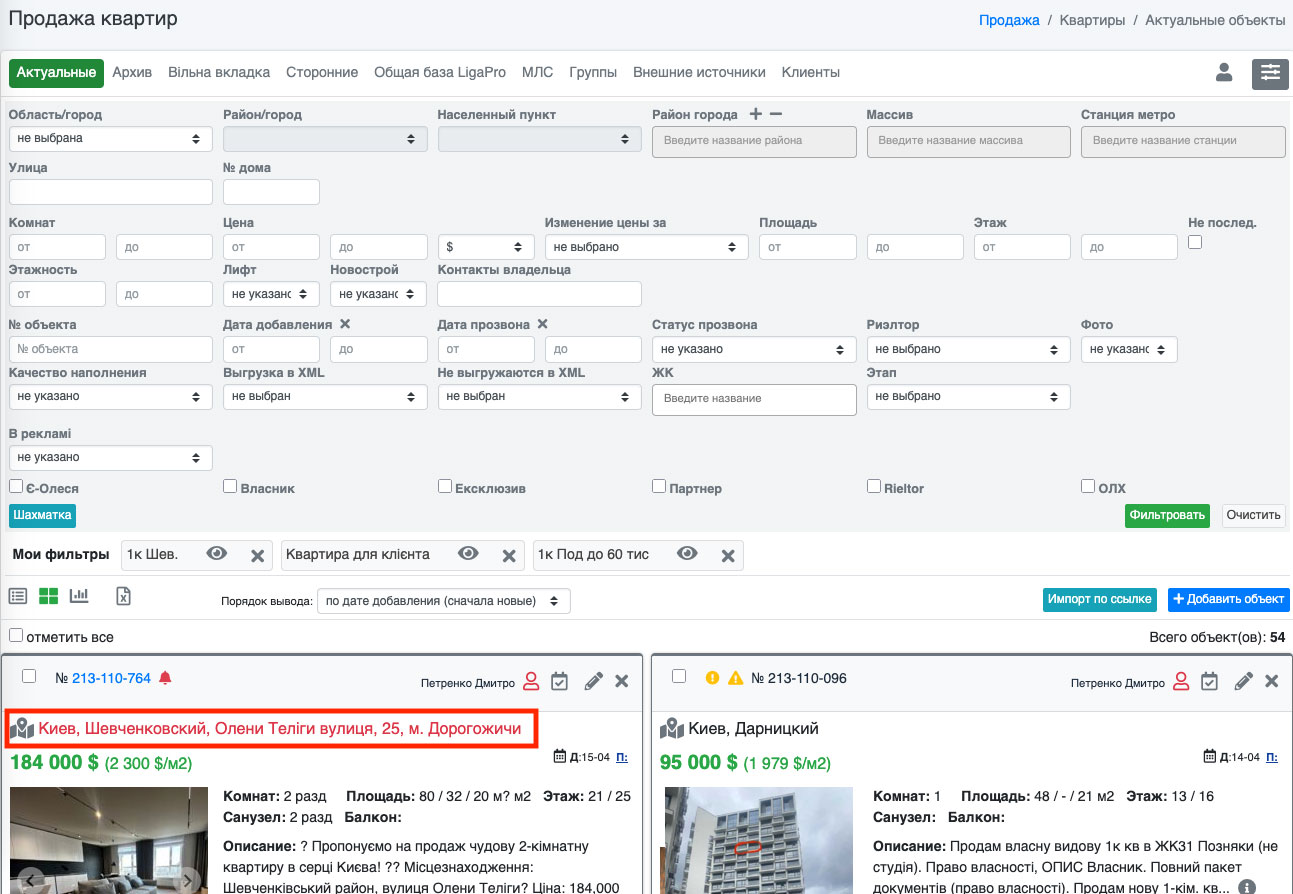Image resolution: width=1293 pixels, height=894 pixels.
Task: Switch to the grid view icon
Action: click(x=48, y=596)
